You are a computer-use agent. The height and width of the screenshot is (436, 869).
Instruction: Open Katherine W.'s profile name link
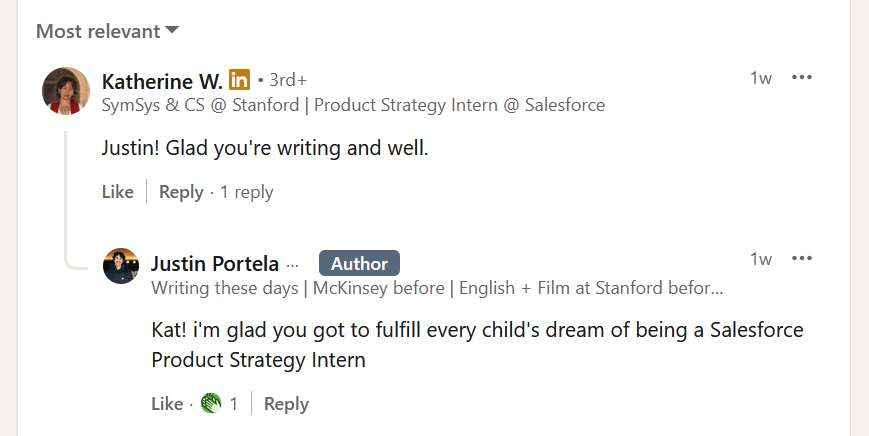click(162, 80)
